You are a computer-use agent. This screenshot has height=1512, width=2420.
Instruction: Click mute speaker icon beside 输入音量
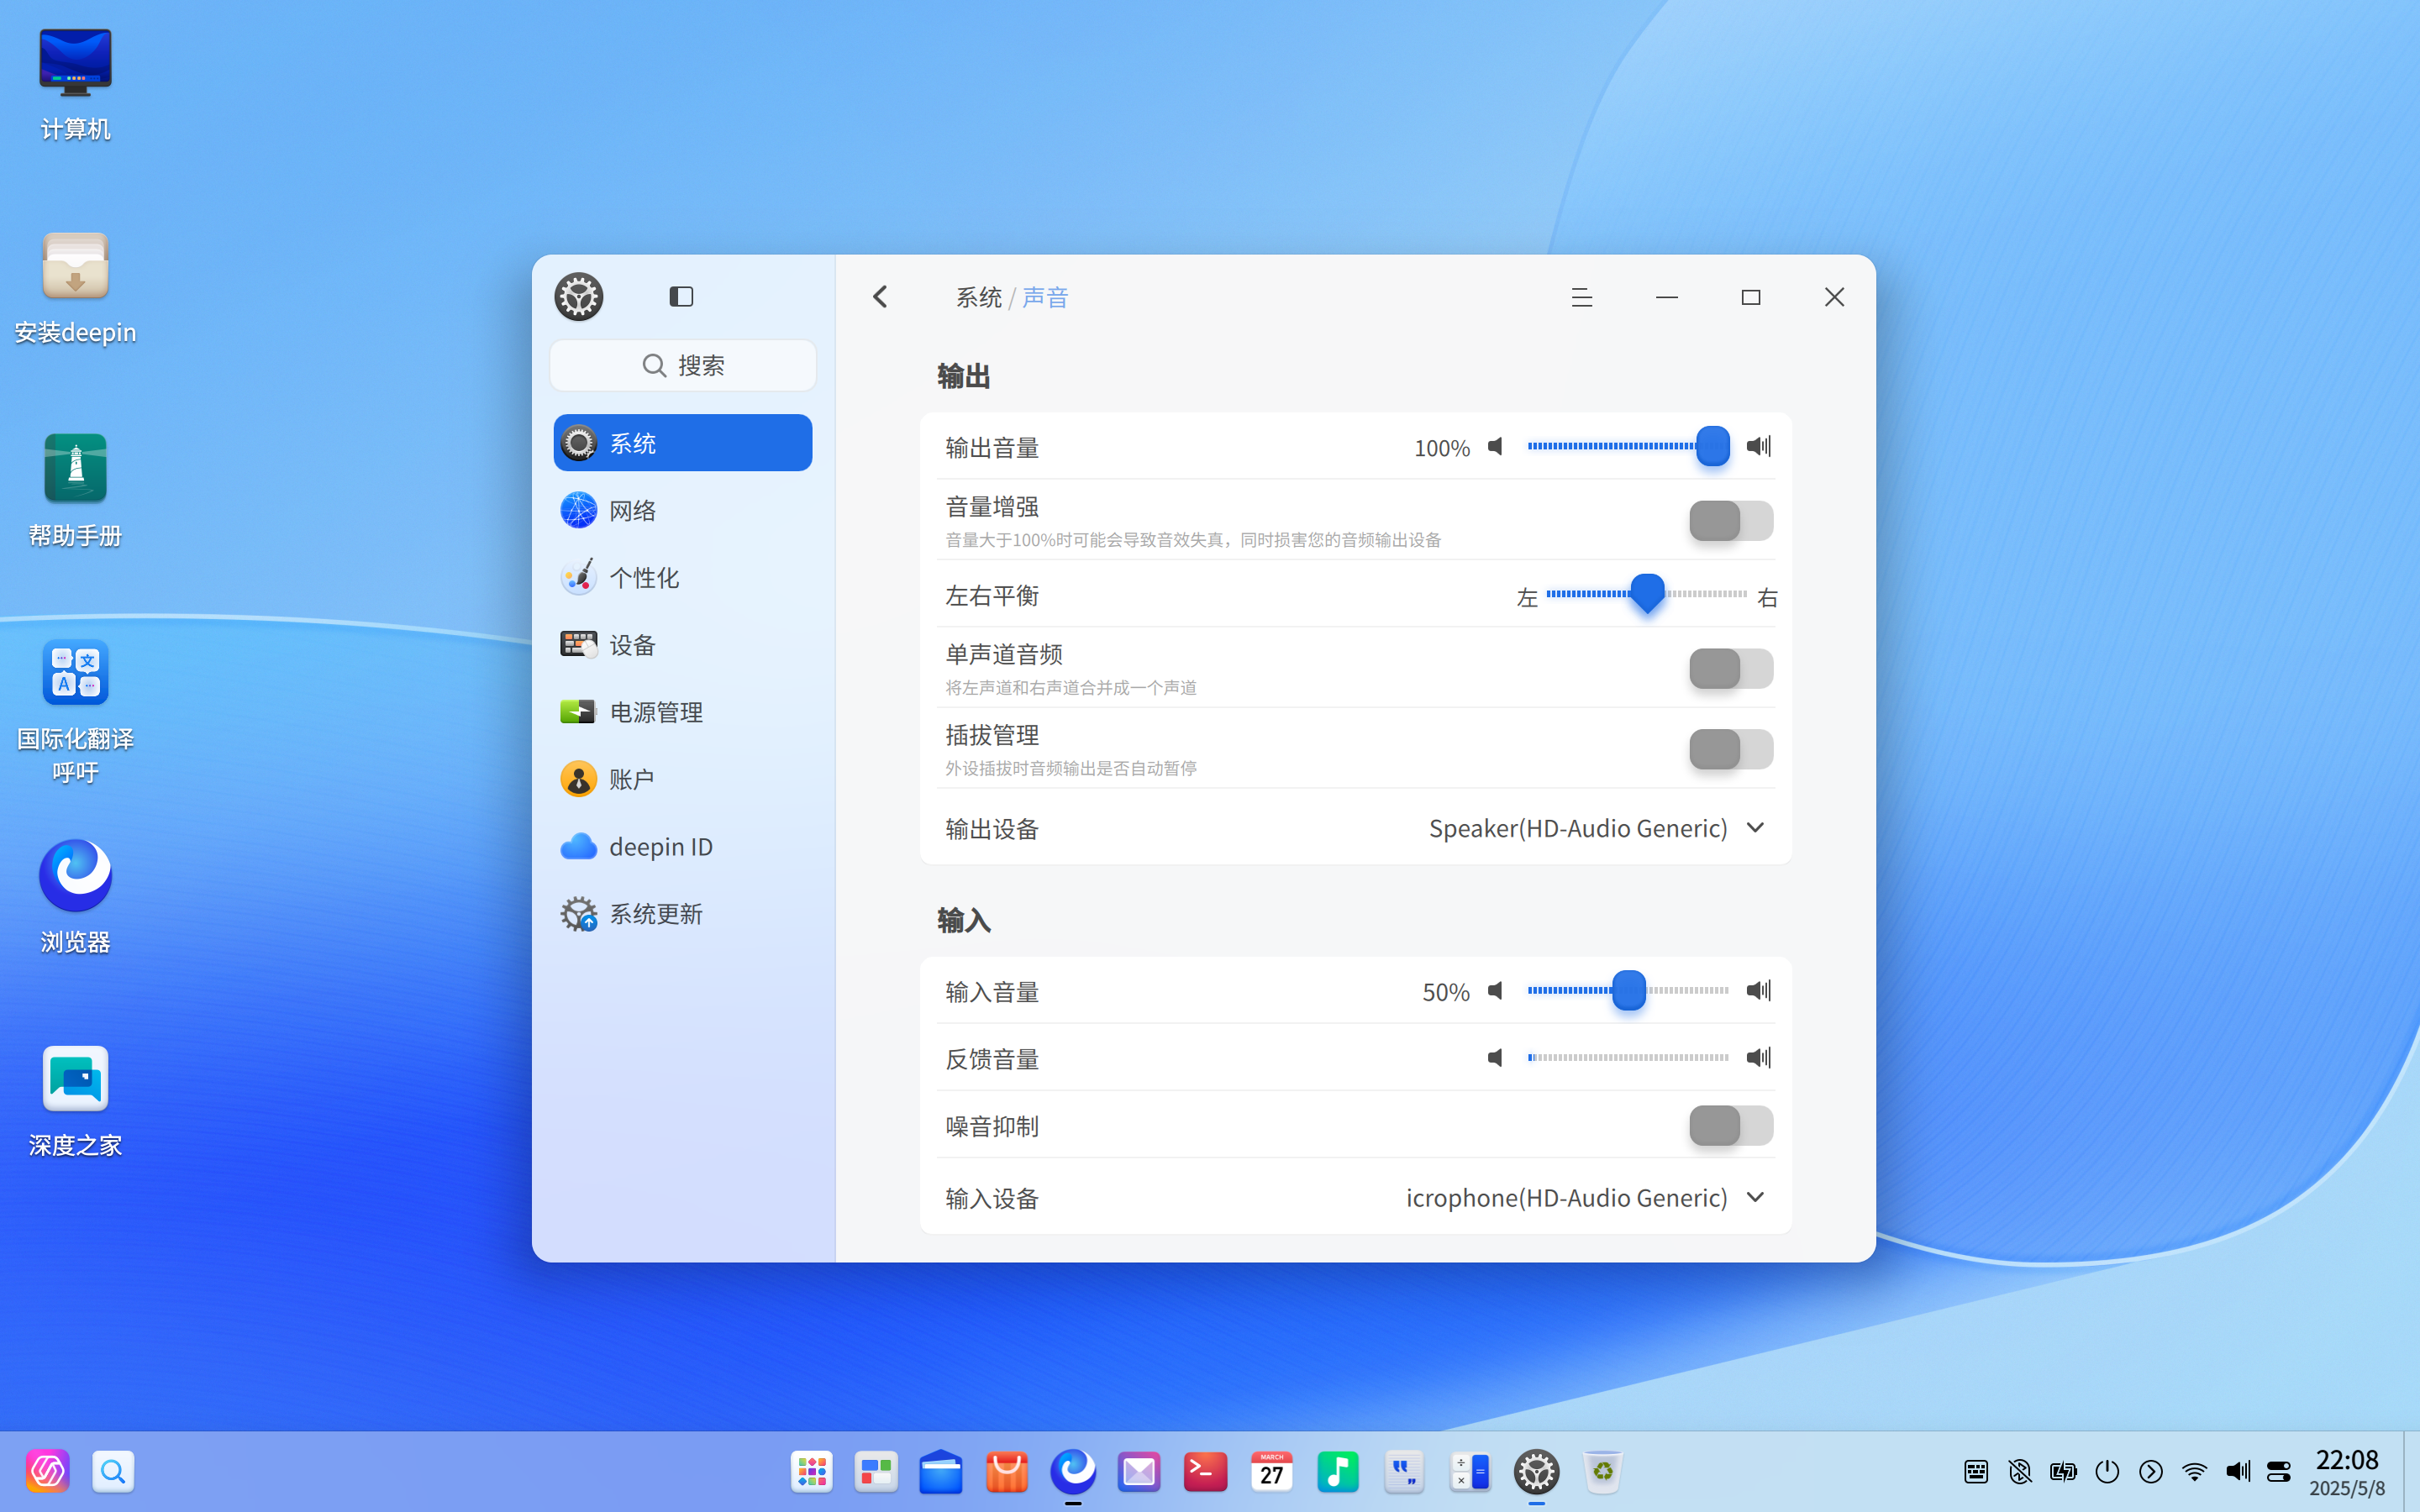tap(1495, 990)
